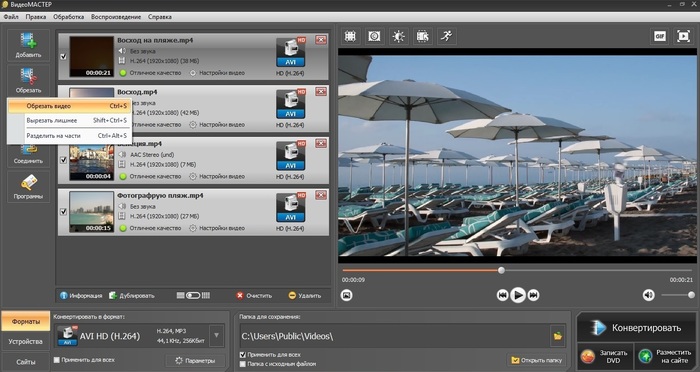The width and height of the screenshot is (700, 372).
Task: Click AVI format icon for Восход на пляже.mp4
Action: [x=291, y=52]
